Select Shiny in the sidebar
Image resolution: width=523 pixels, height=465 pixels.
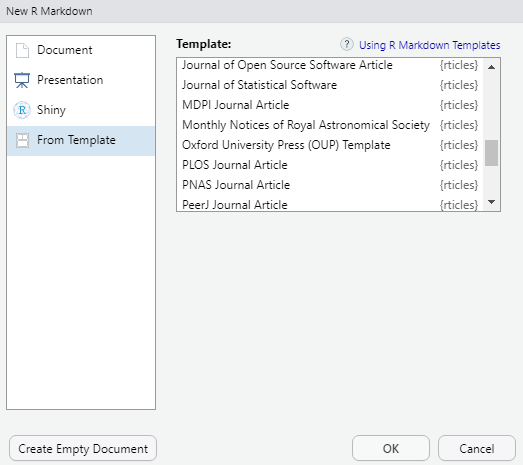[x=81, y=110]
